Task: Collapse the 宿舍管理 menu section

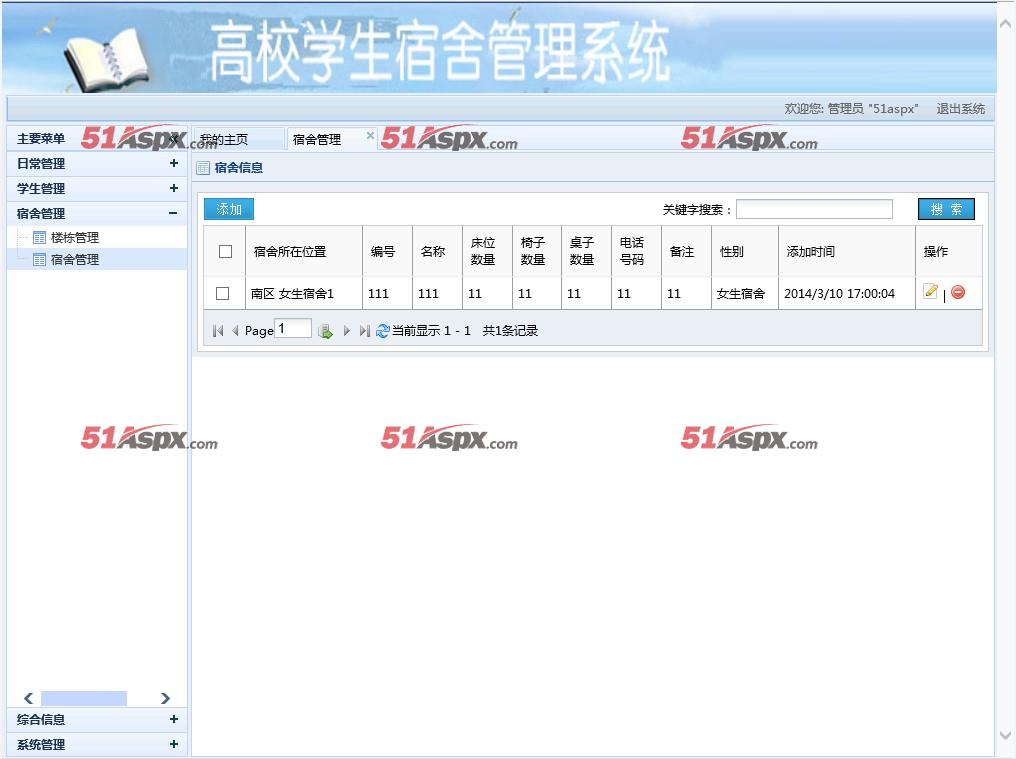Action: [174, 213]
